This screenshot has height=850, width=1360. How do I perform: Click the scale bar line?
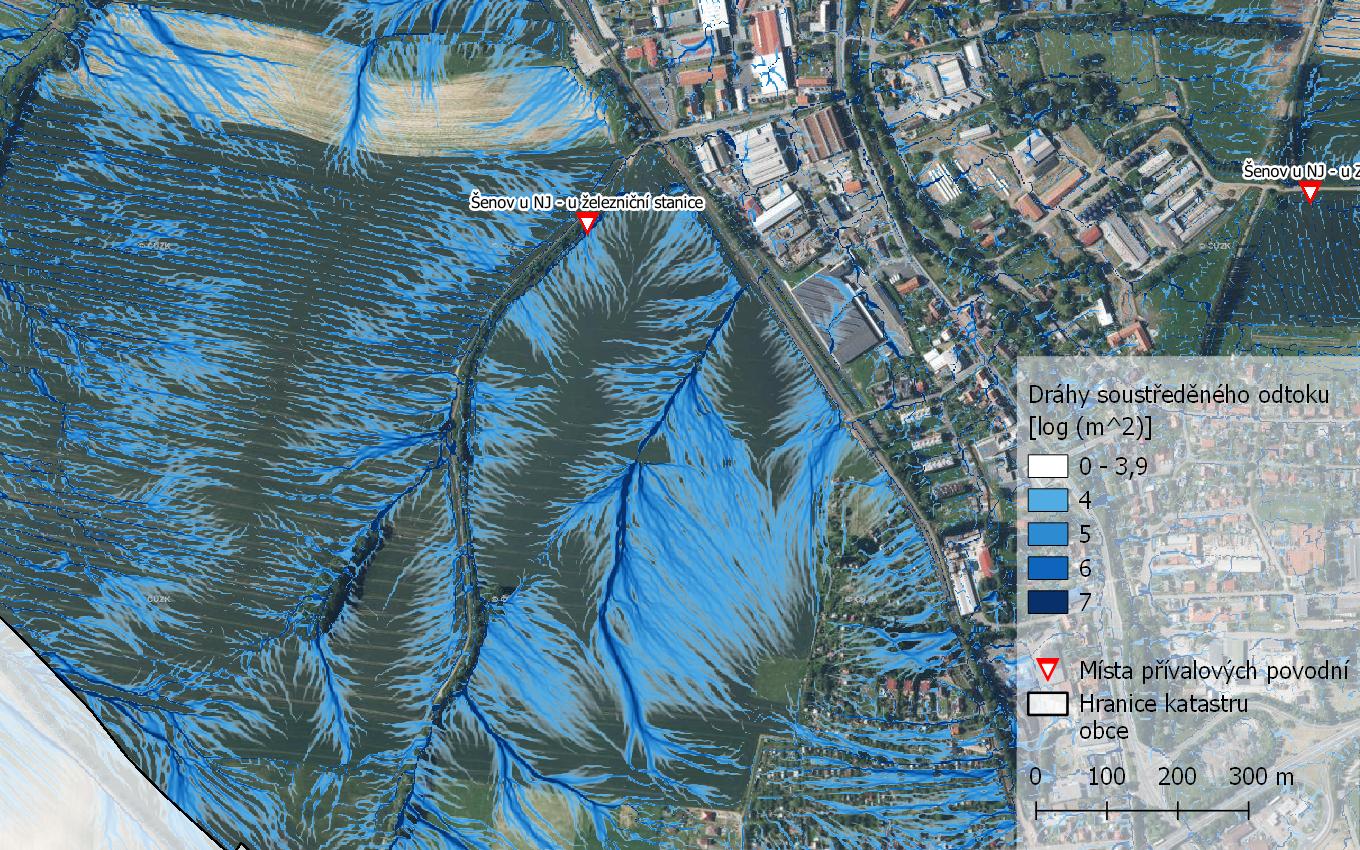click(1141, 809)
